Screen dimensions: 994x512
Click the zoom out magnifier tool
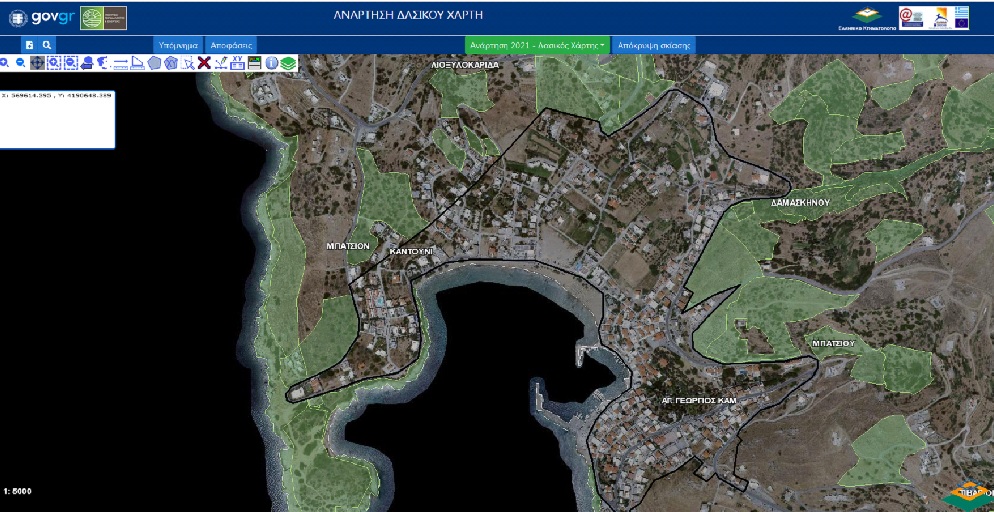[x=20, y=63]
